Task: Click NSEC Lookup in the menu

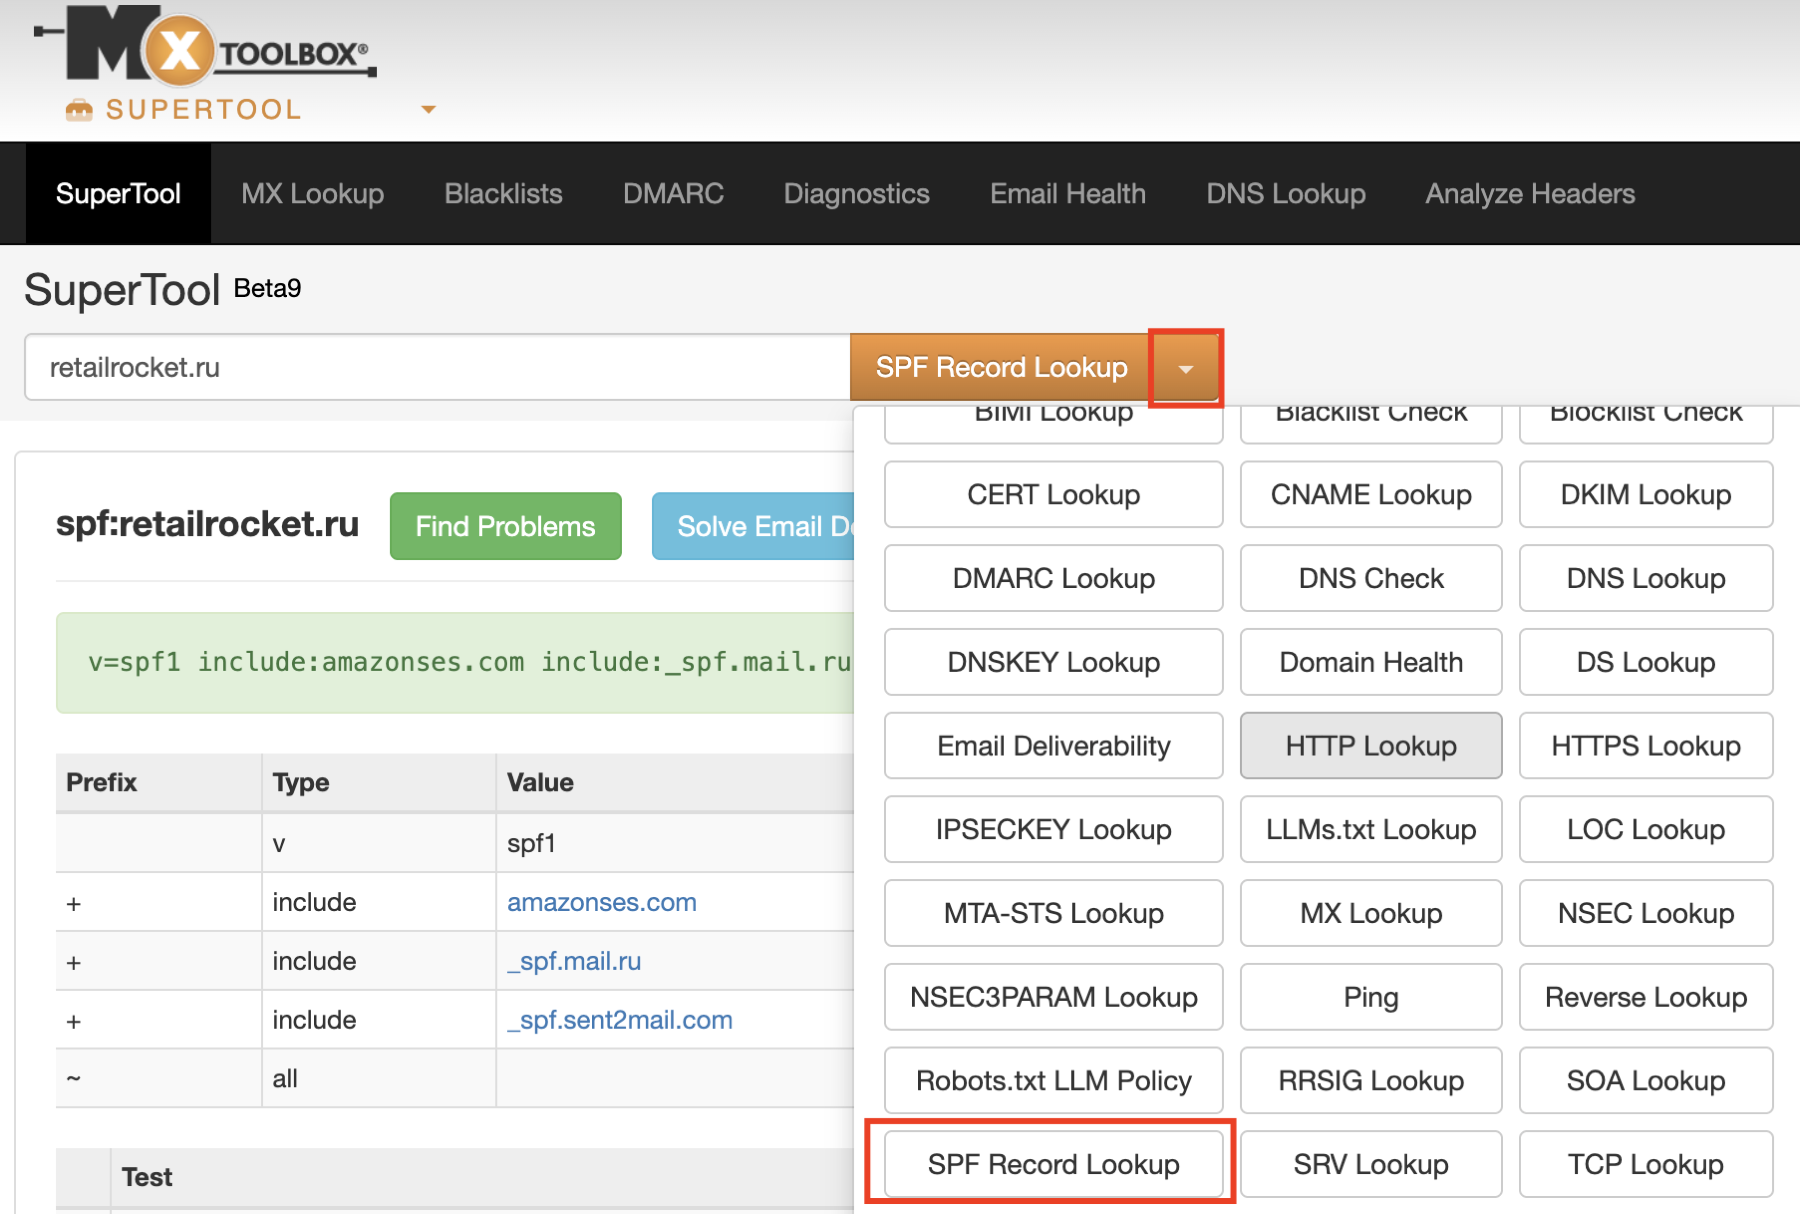Action: [x=1646, y=913]
